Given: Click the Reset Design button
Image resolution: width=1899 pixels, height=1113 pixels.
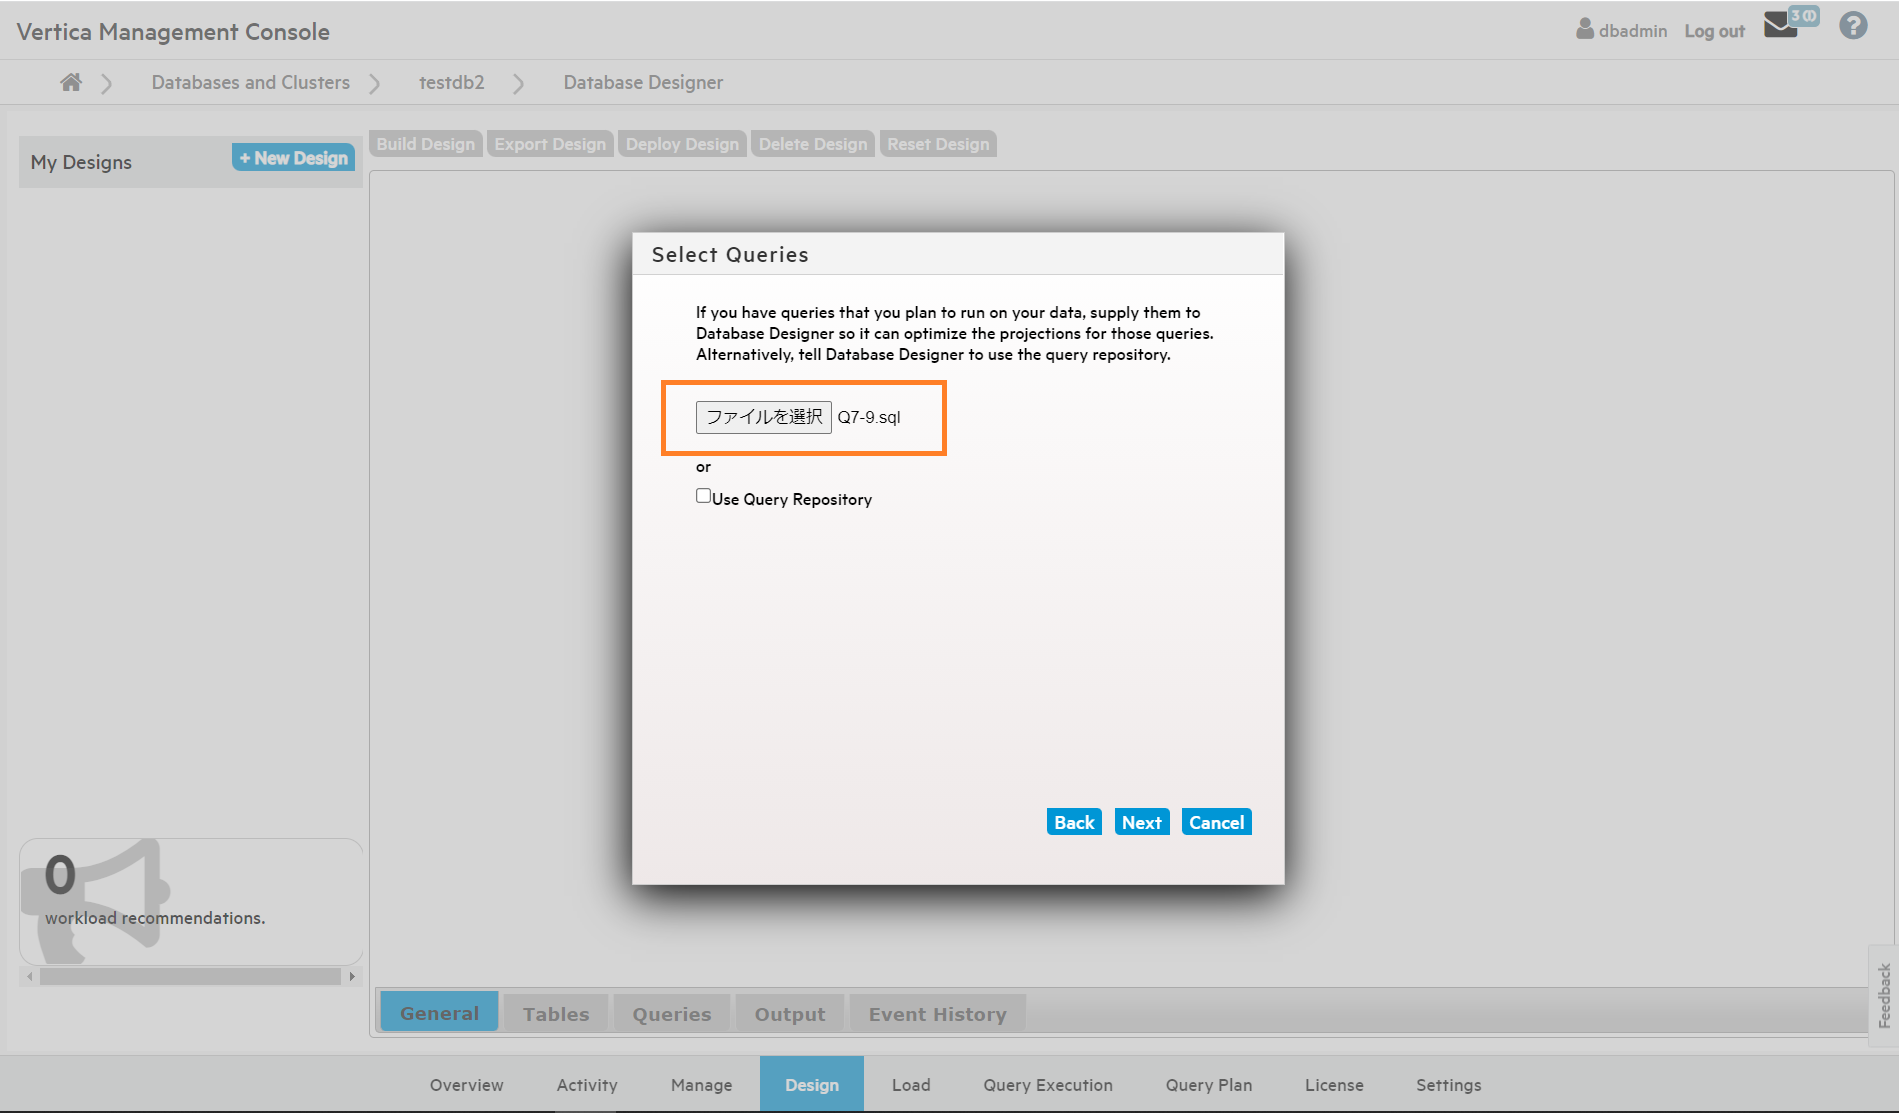Looking at the screenshot, I should coord(938,144).
